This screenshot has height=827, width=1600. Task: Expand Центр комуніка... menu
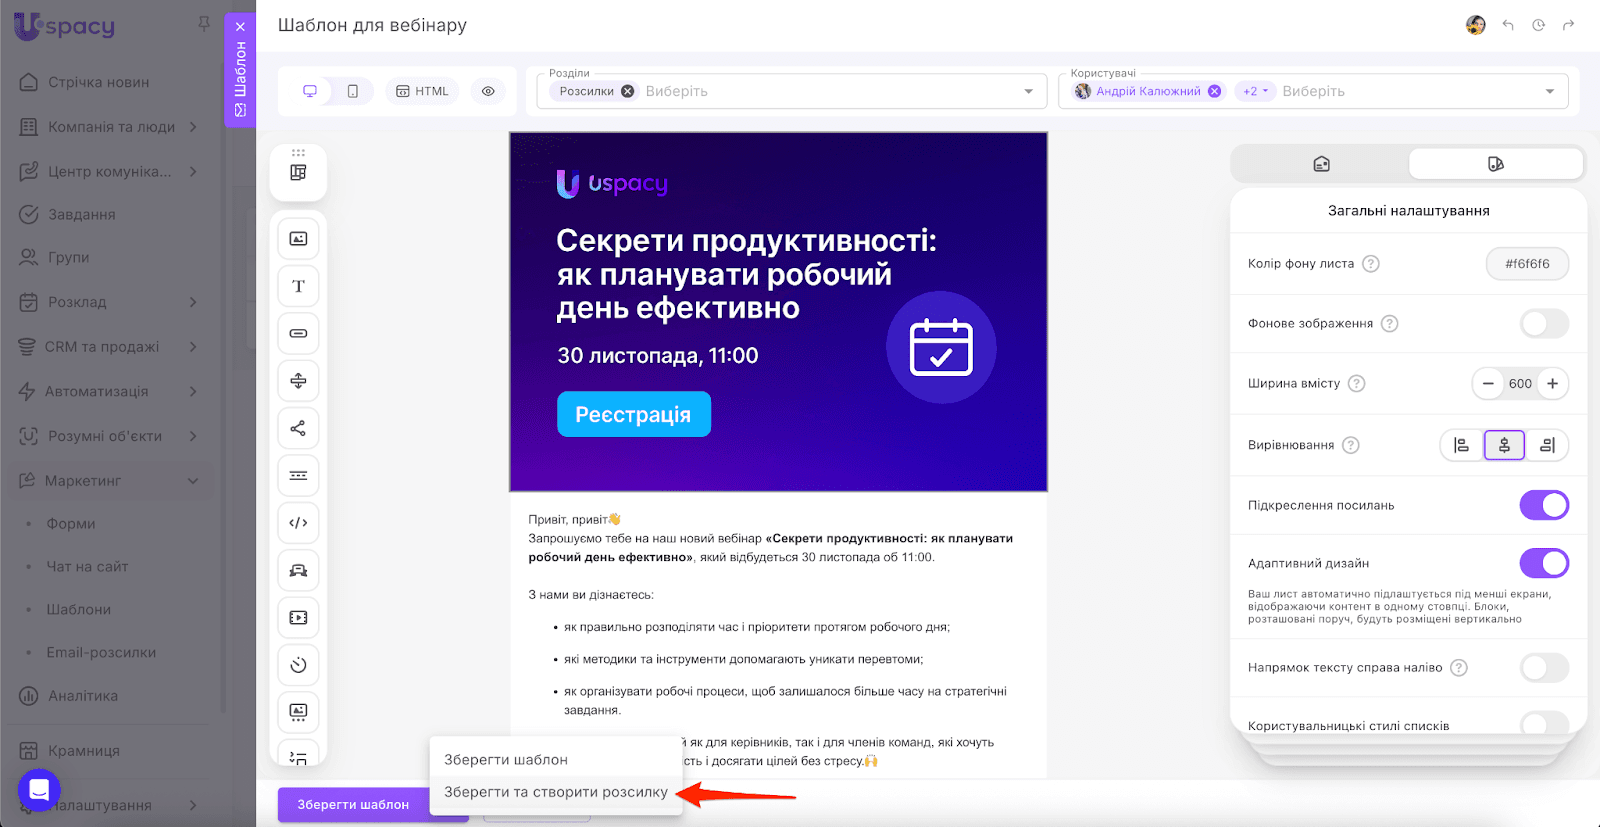coord(193,171)
